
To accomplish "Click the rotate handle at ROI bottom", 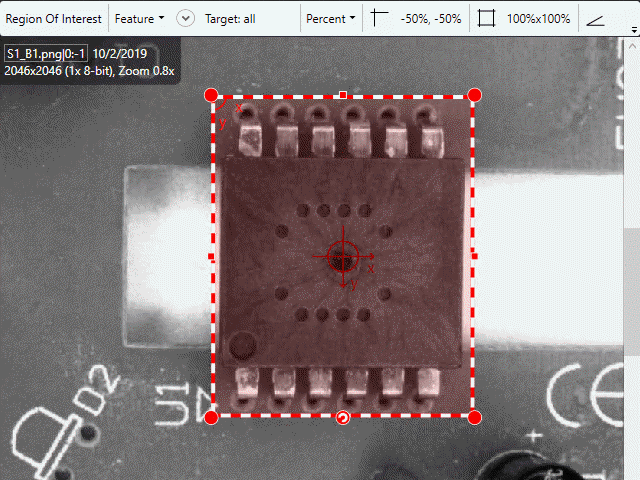I will (343, 418).
